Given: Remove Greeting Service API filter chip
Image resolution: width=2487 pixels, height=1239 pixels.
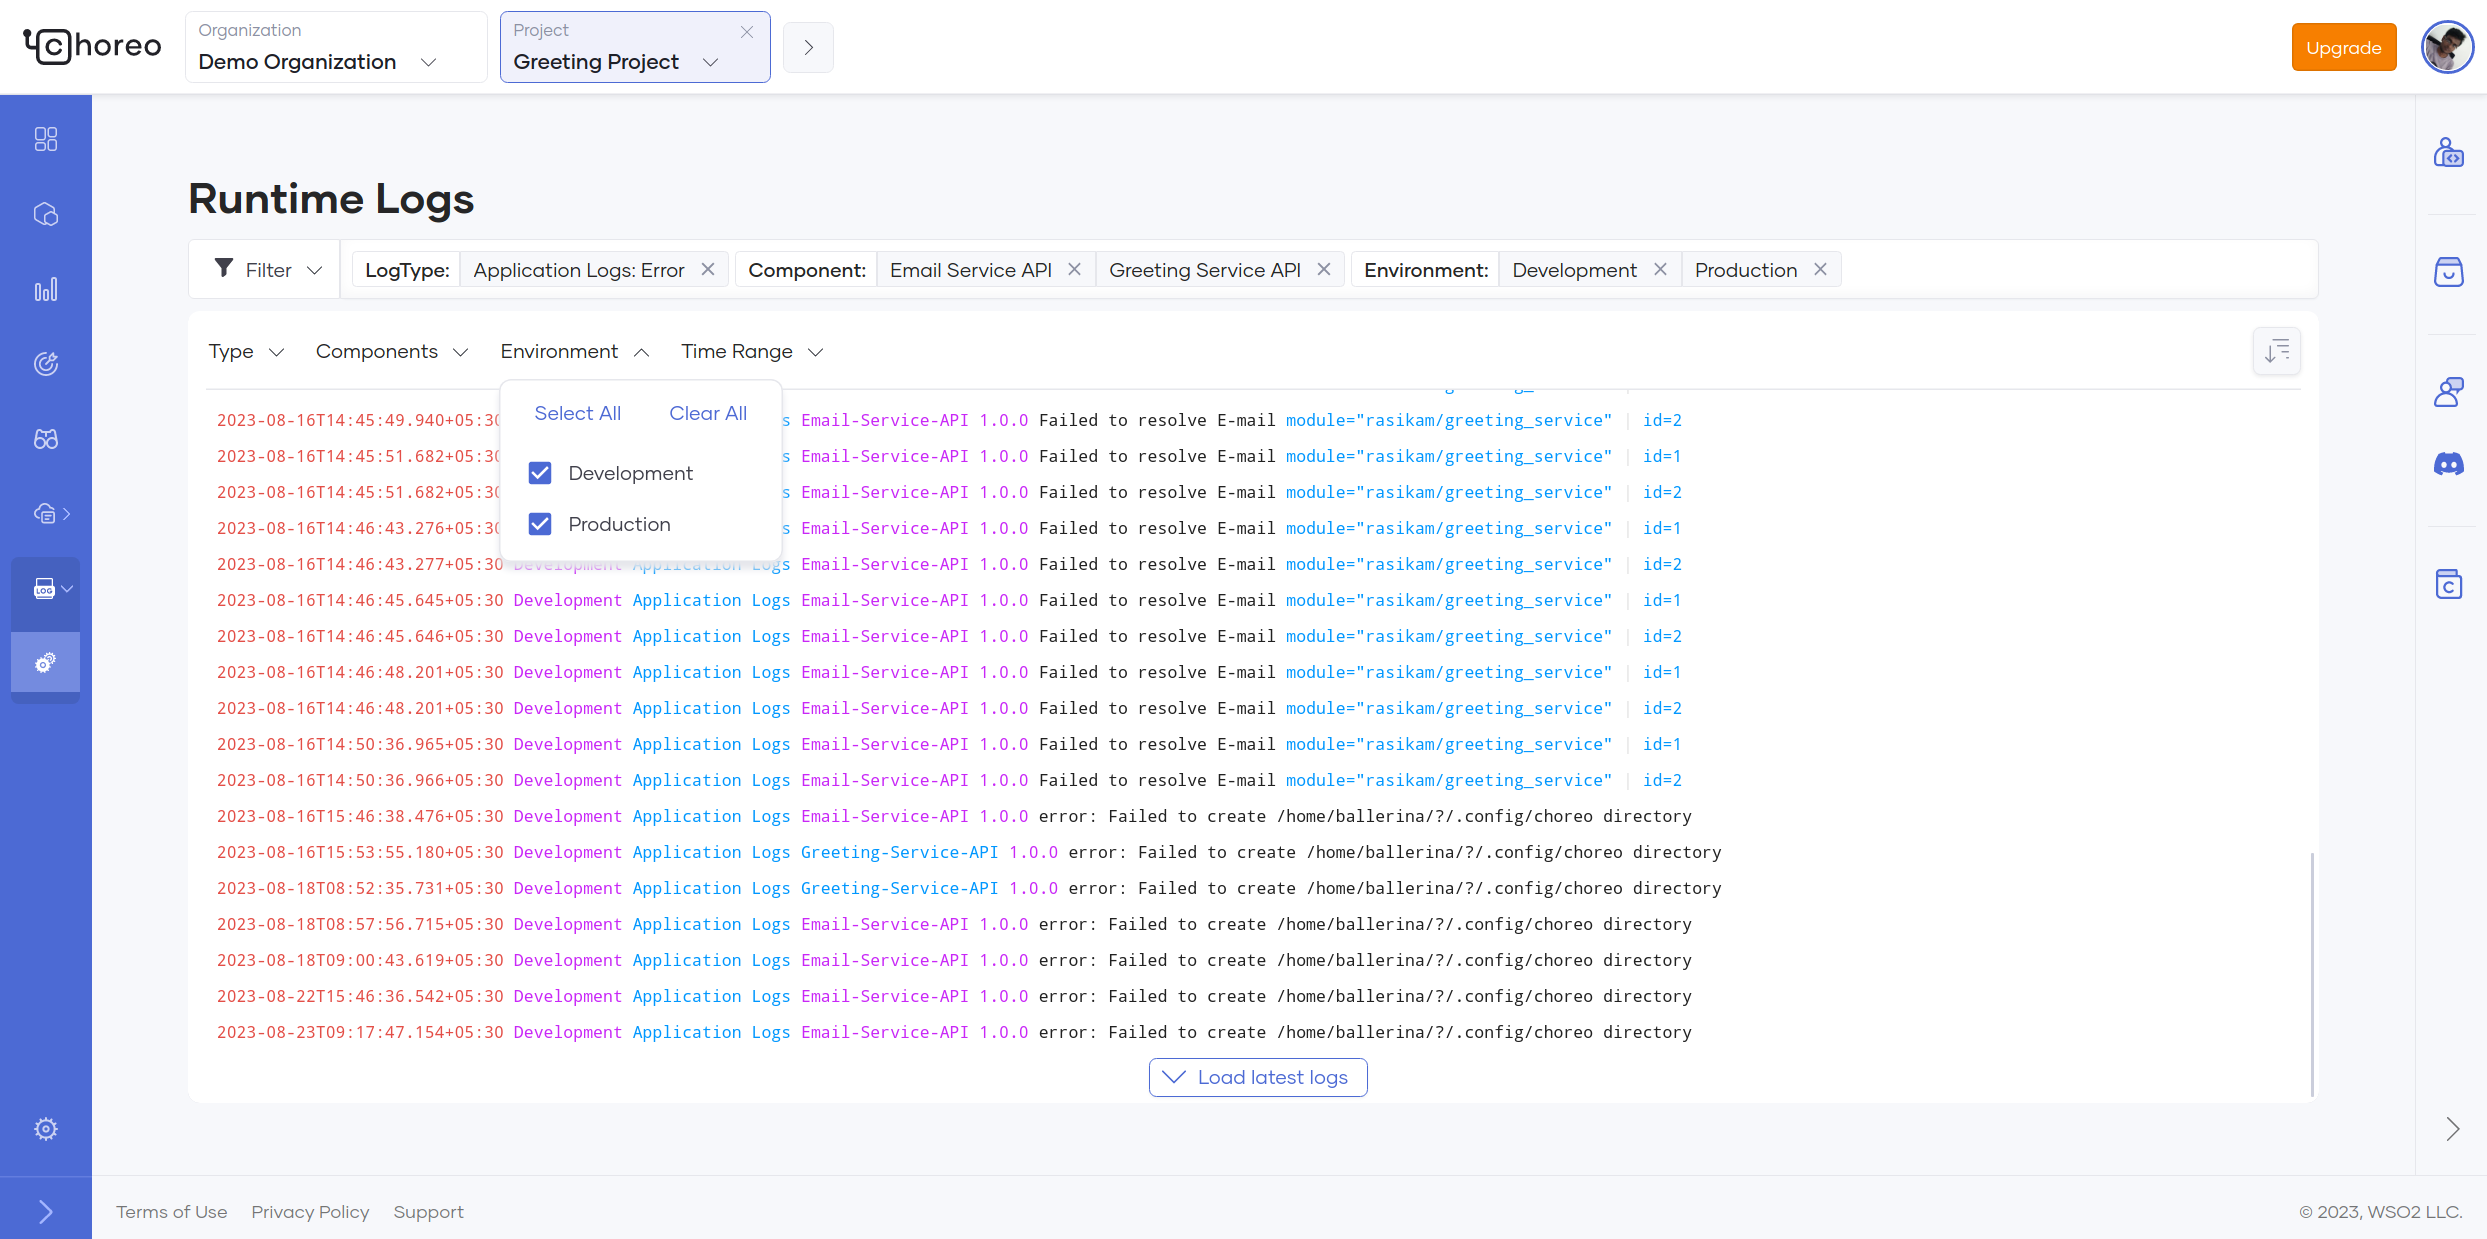Looking at the screenshot, I should pyautogui.click(x=1324, y=270).
